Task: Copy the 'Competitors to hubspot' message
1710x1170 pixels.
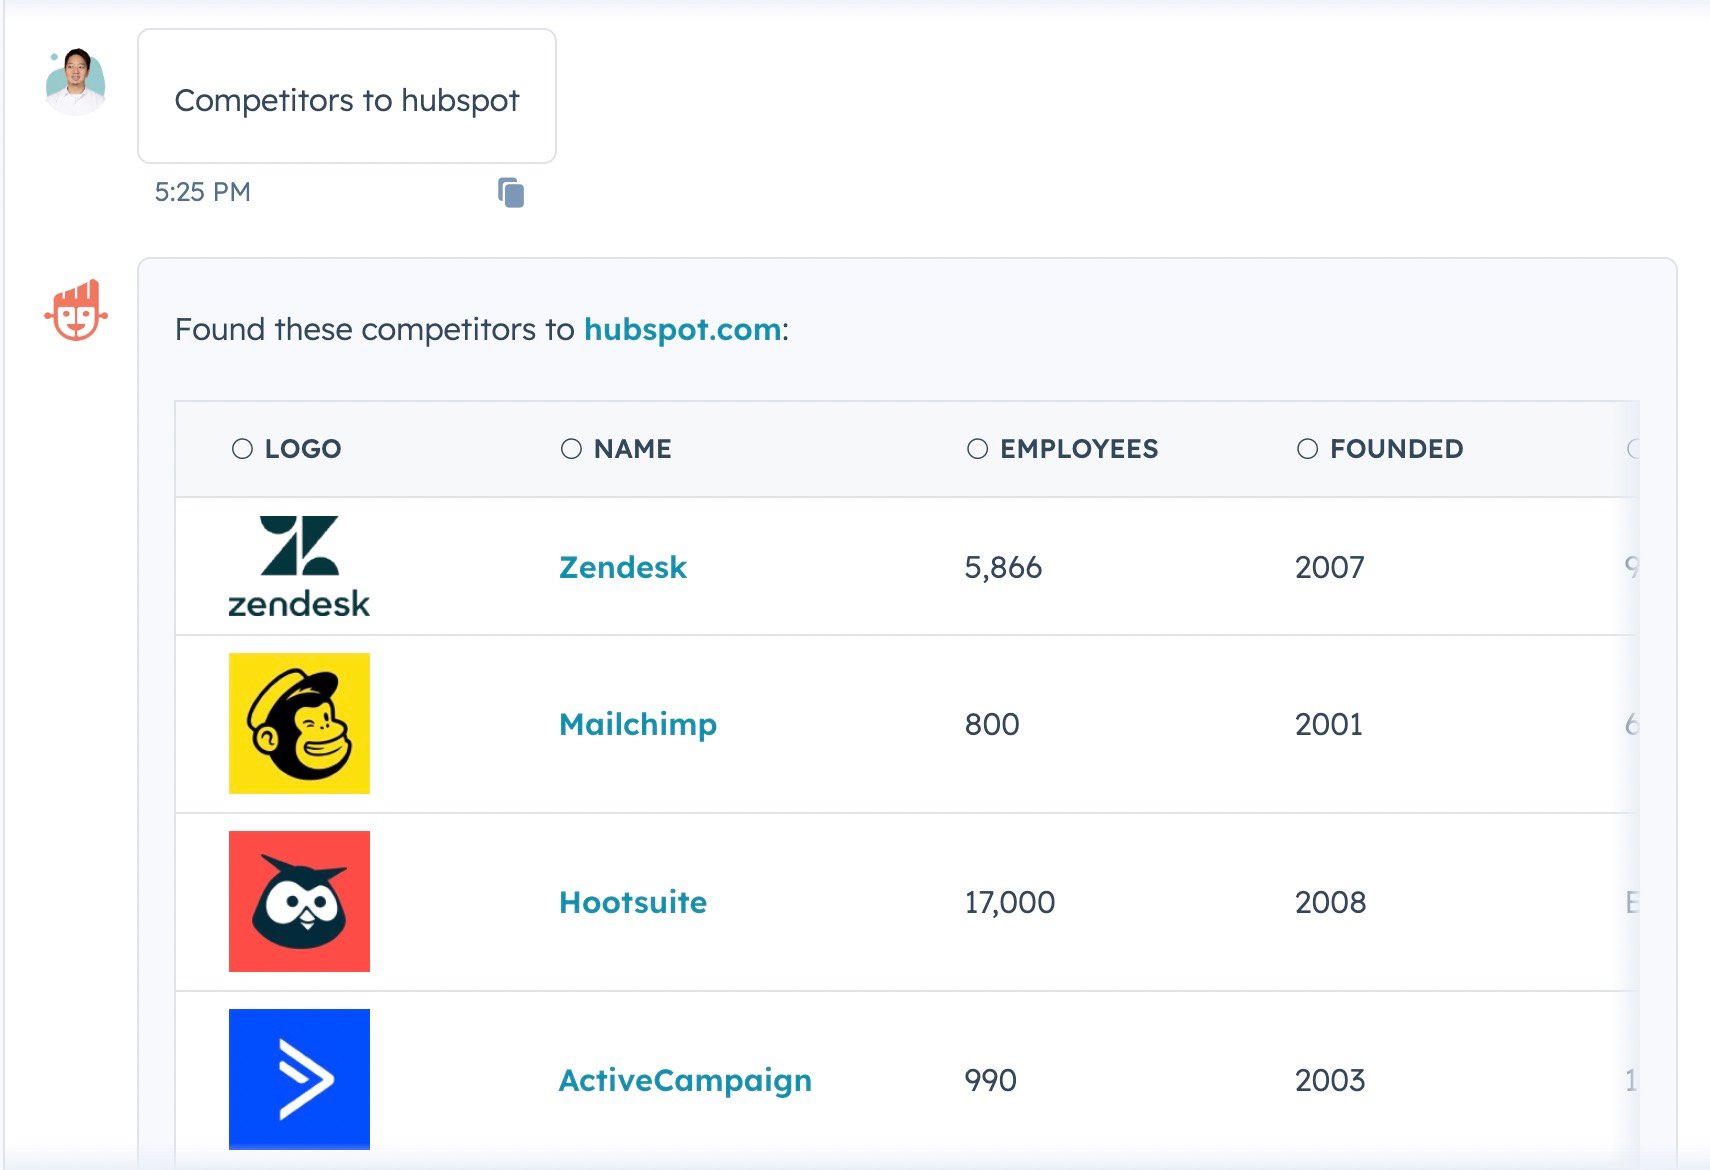Action: pyautogui.click(x=511, y=193)
